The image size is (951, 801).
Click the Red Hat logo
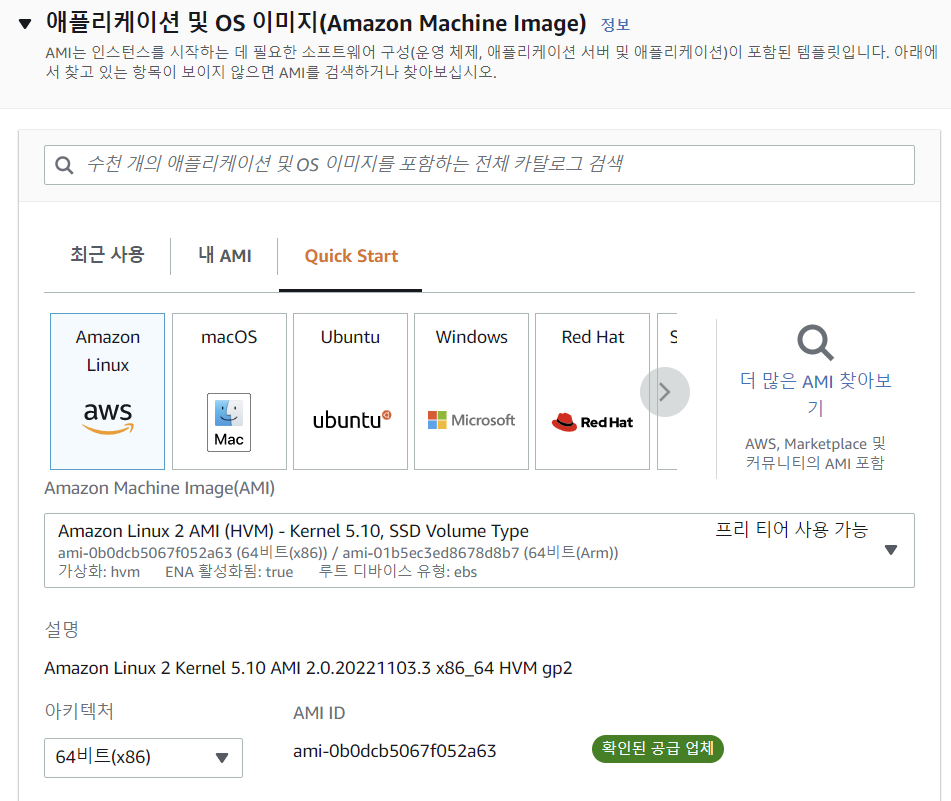pyautogui.click(x=593, y=422)
